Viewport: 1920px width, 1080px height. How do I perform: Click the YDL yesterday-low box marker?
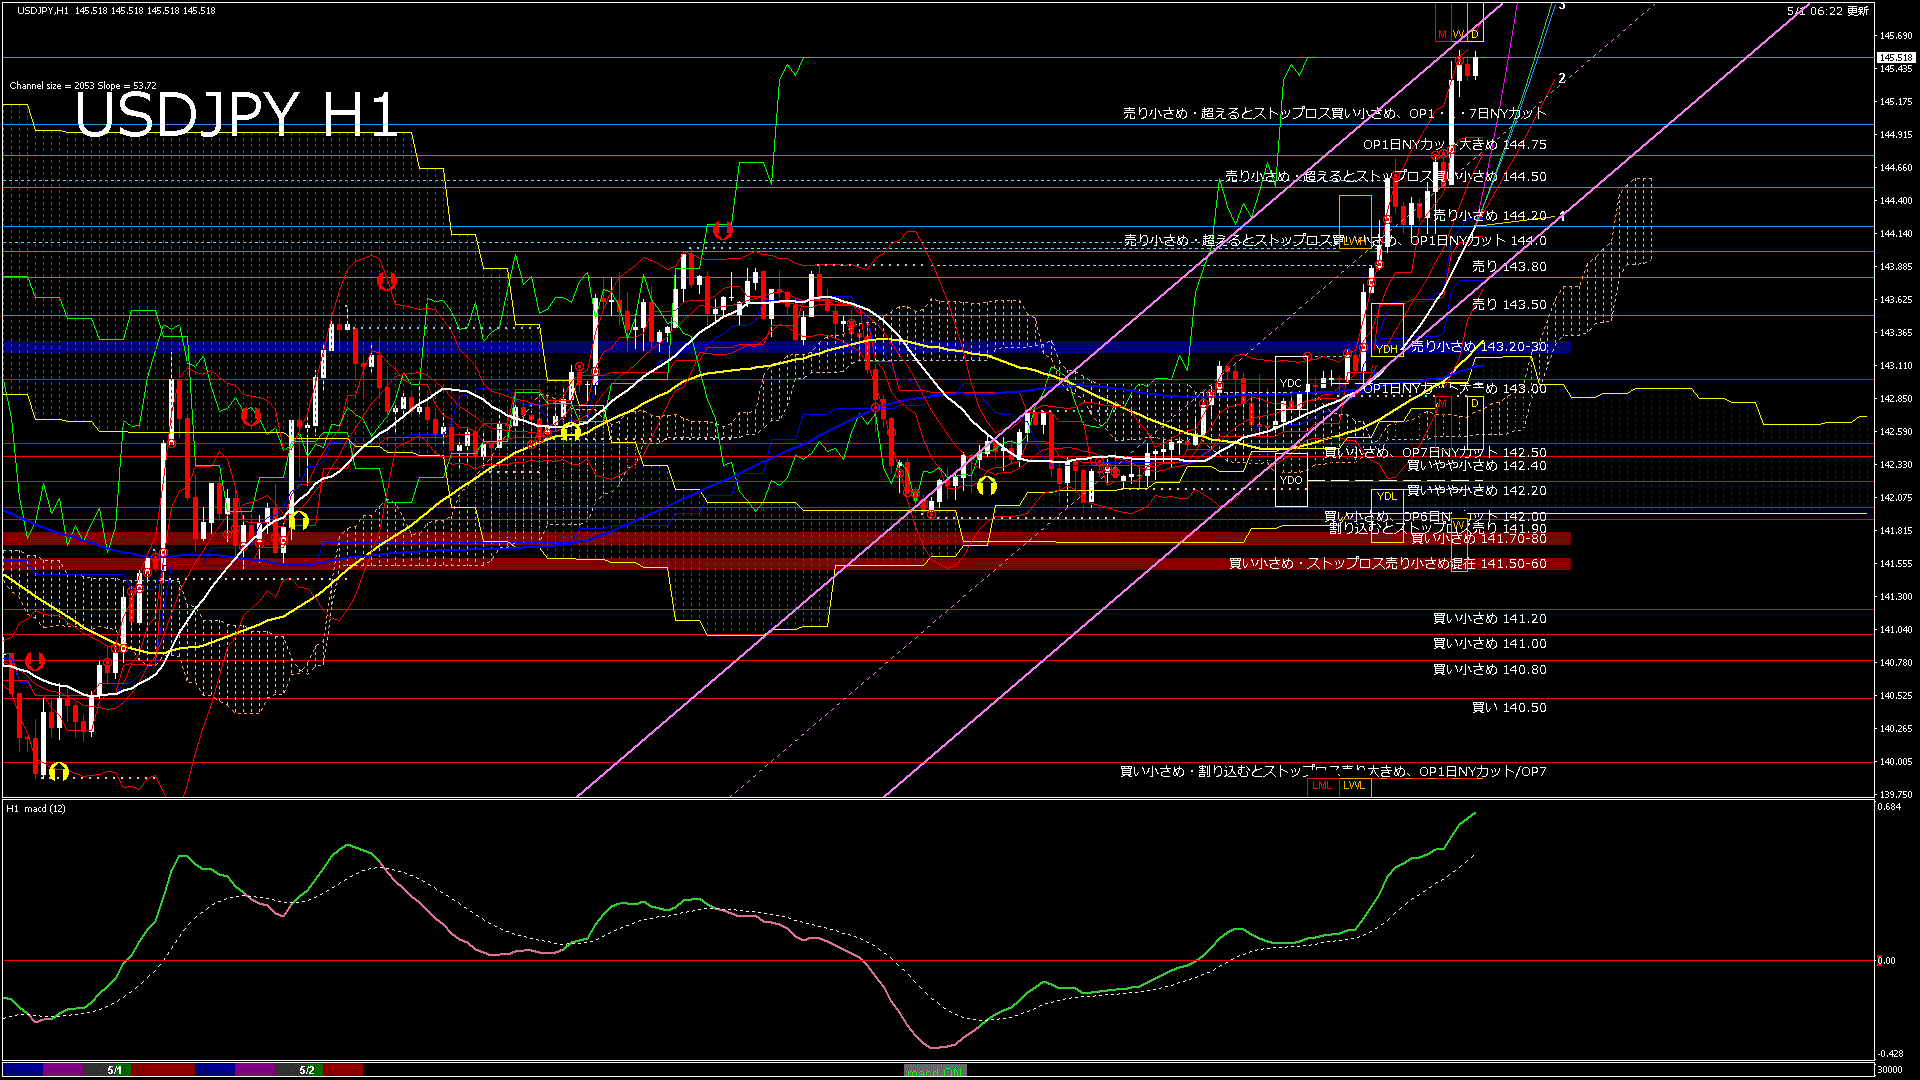click(x=1386, y=496)
